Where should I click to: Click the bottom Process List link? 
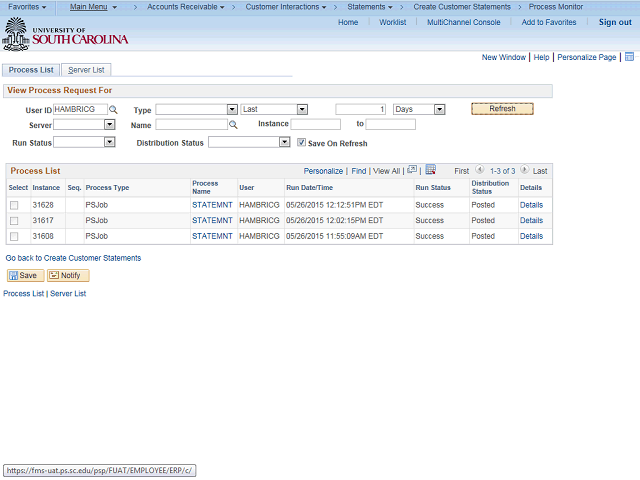pyautogui.click(x=24, y=293)
